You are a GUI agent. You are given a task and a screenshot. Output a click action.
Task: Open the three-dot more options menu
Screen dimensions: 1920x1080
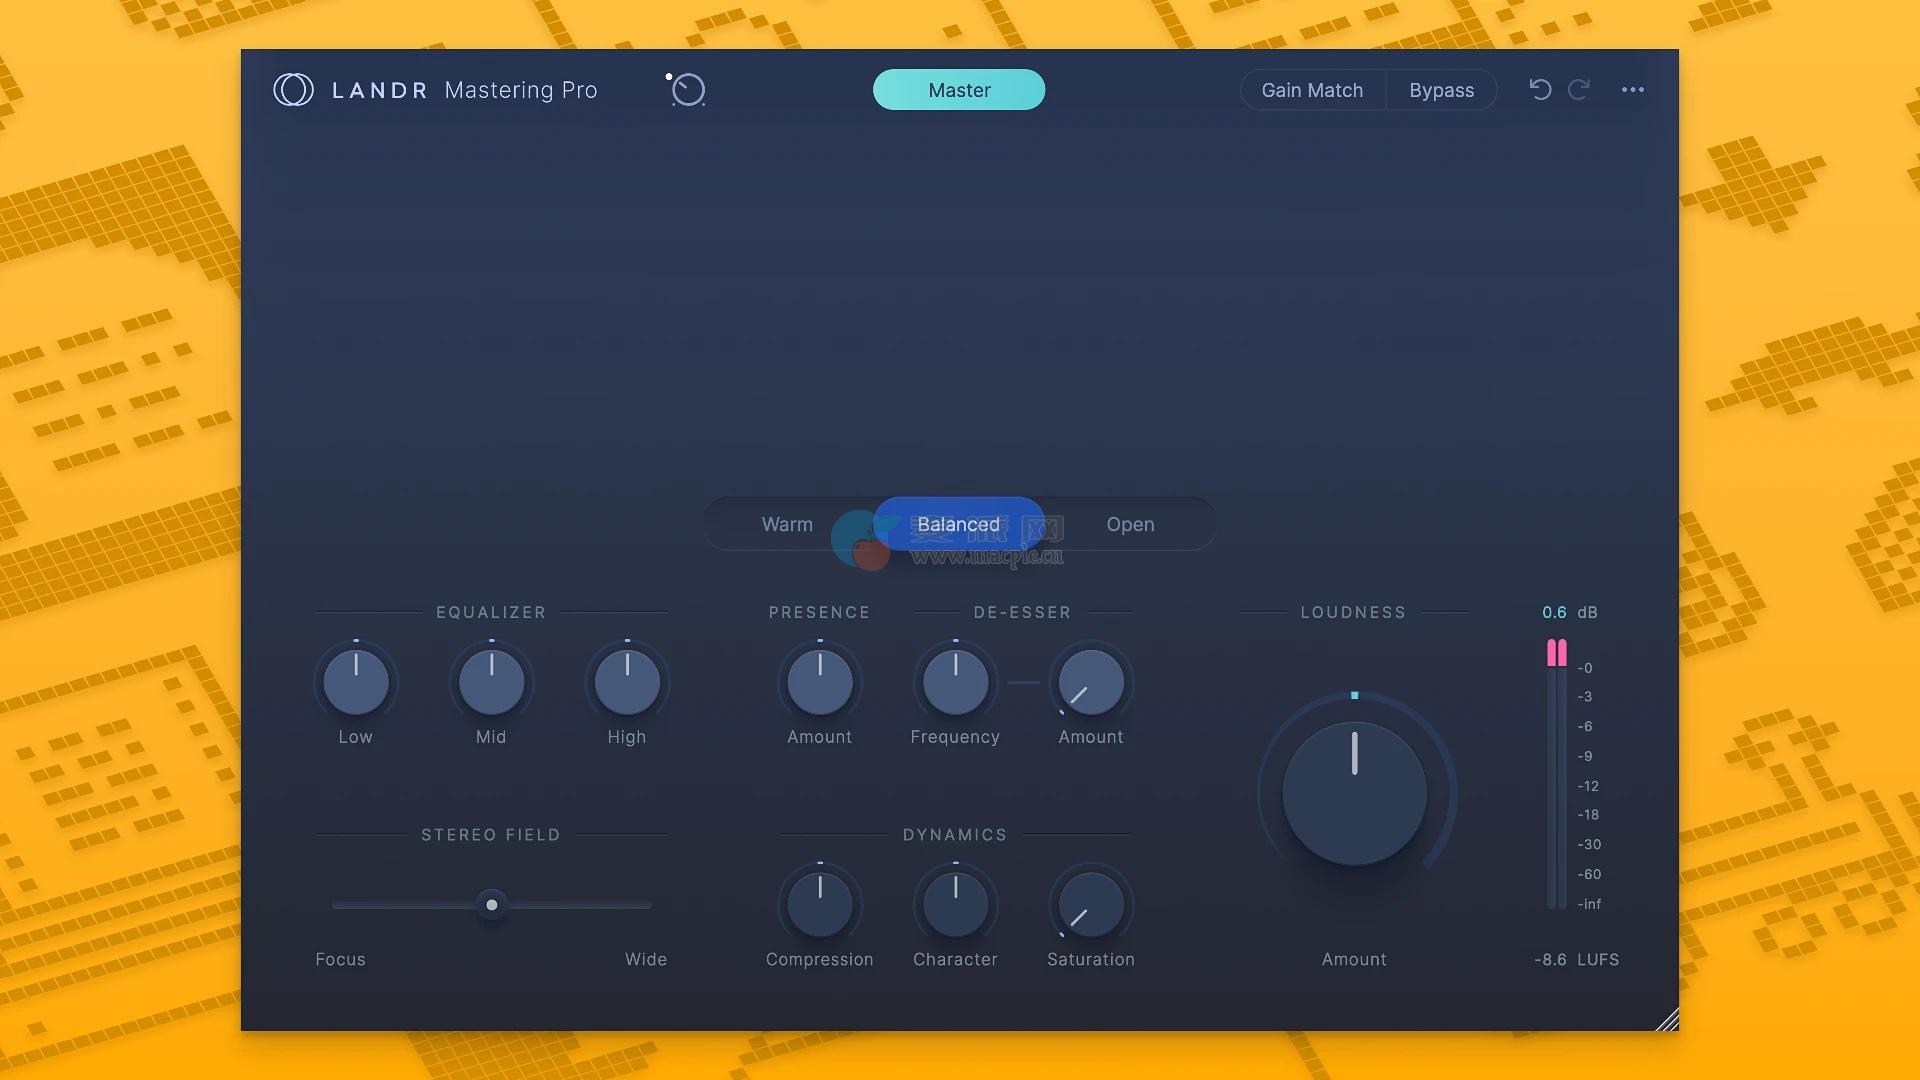[x=1632, y=90]
